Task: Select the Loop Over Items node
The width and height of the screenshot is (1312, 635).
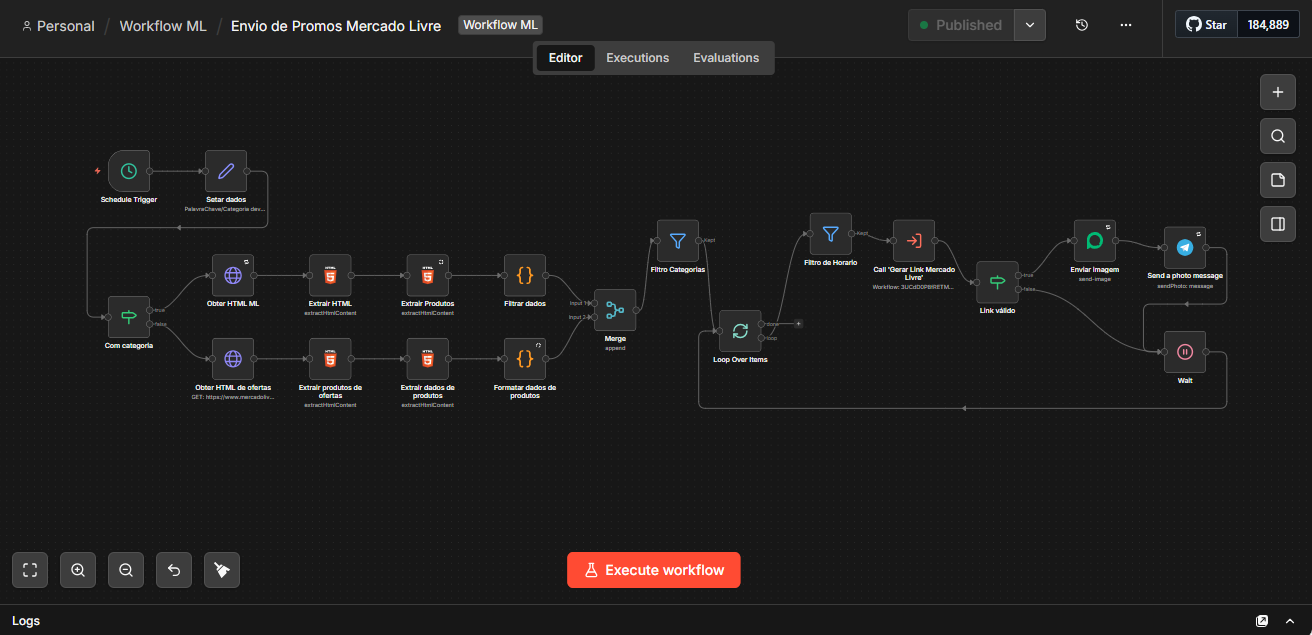Action: (740, 331)
